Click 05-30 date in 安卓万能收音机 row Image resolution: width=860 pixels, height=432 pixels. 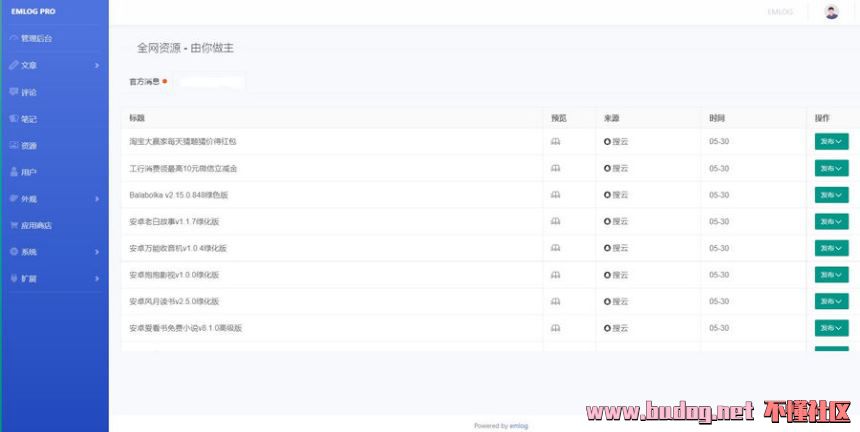click(718, 248)
